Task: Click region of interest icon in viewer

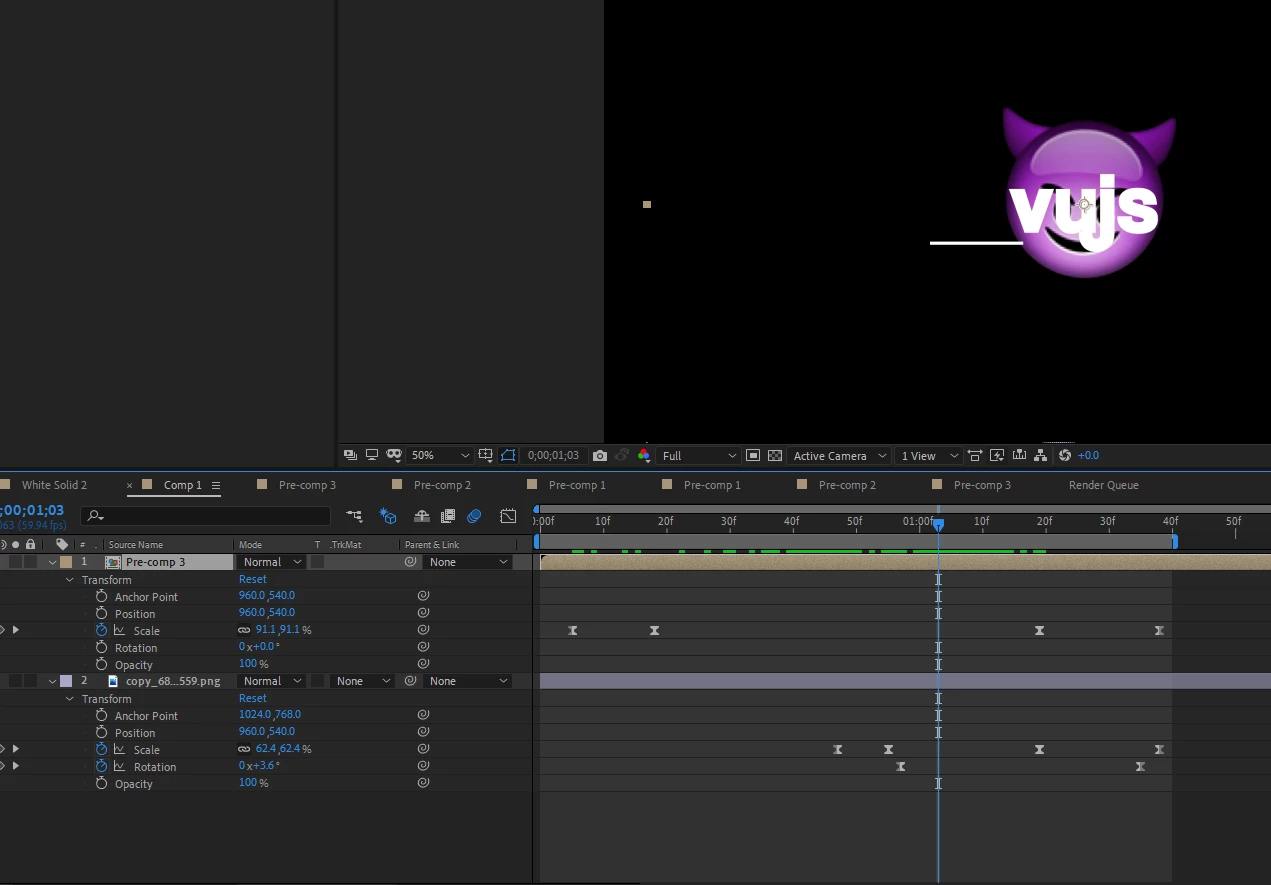Action: click(x=753, y=455)
